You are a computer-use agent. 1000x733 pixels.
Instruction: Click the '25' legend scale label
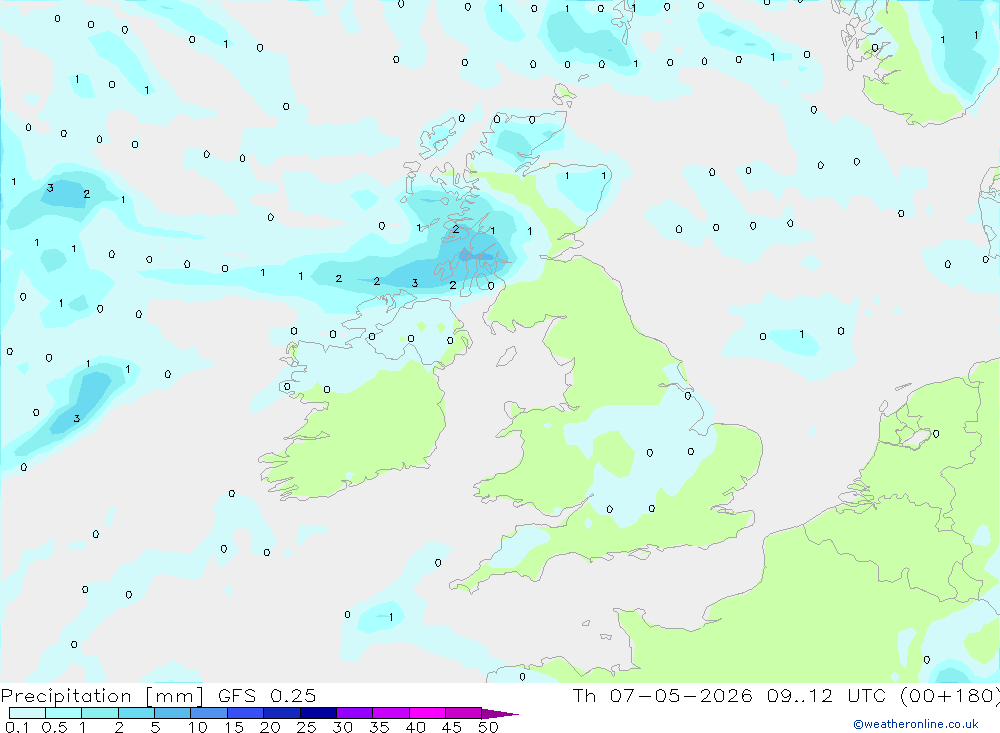[x=306, y=727]
